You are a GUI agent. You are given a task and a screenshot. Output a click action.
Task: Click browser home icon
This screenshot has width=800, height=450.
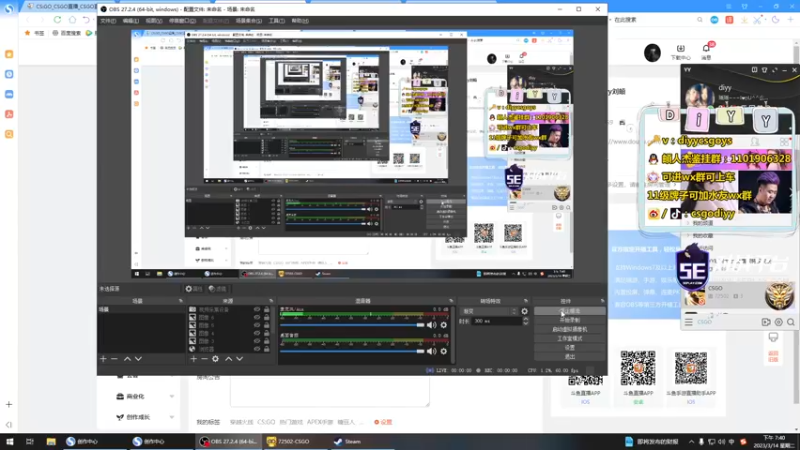[72, 19]
